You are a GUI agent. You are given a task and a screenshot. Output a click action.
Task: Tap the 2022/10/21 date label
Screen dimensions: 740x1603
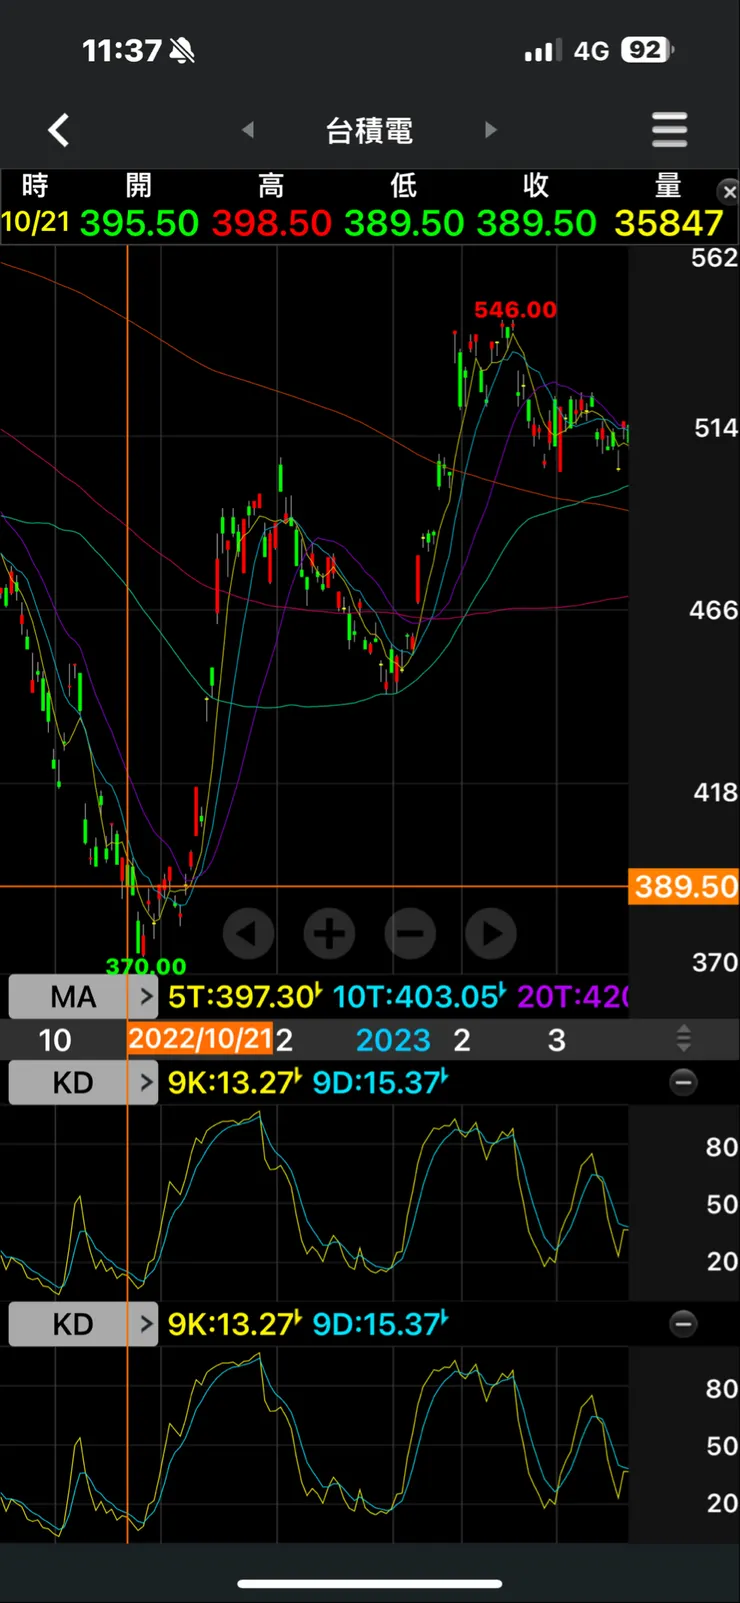click(x=200, y=1039)
